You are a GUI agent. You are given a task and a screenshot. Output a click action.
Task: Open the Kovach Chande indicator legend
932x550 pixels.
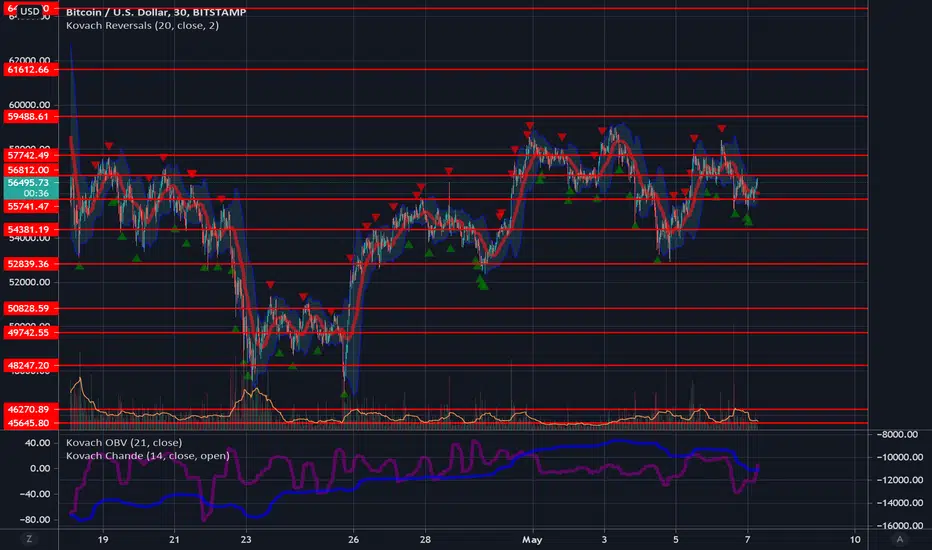click(x=148, y=456)
